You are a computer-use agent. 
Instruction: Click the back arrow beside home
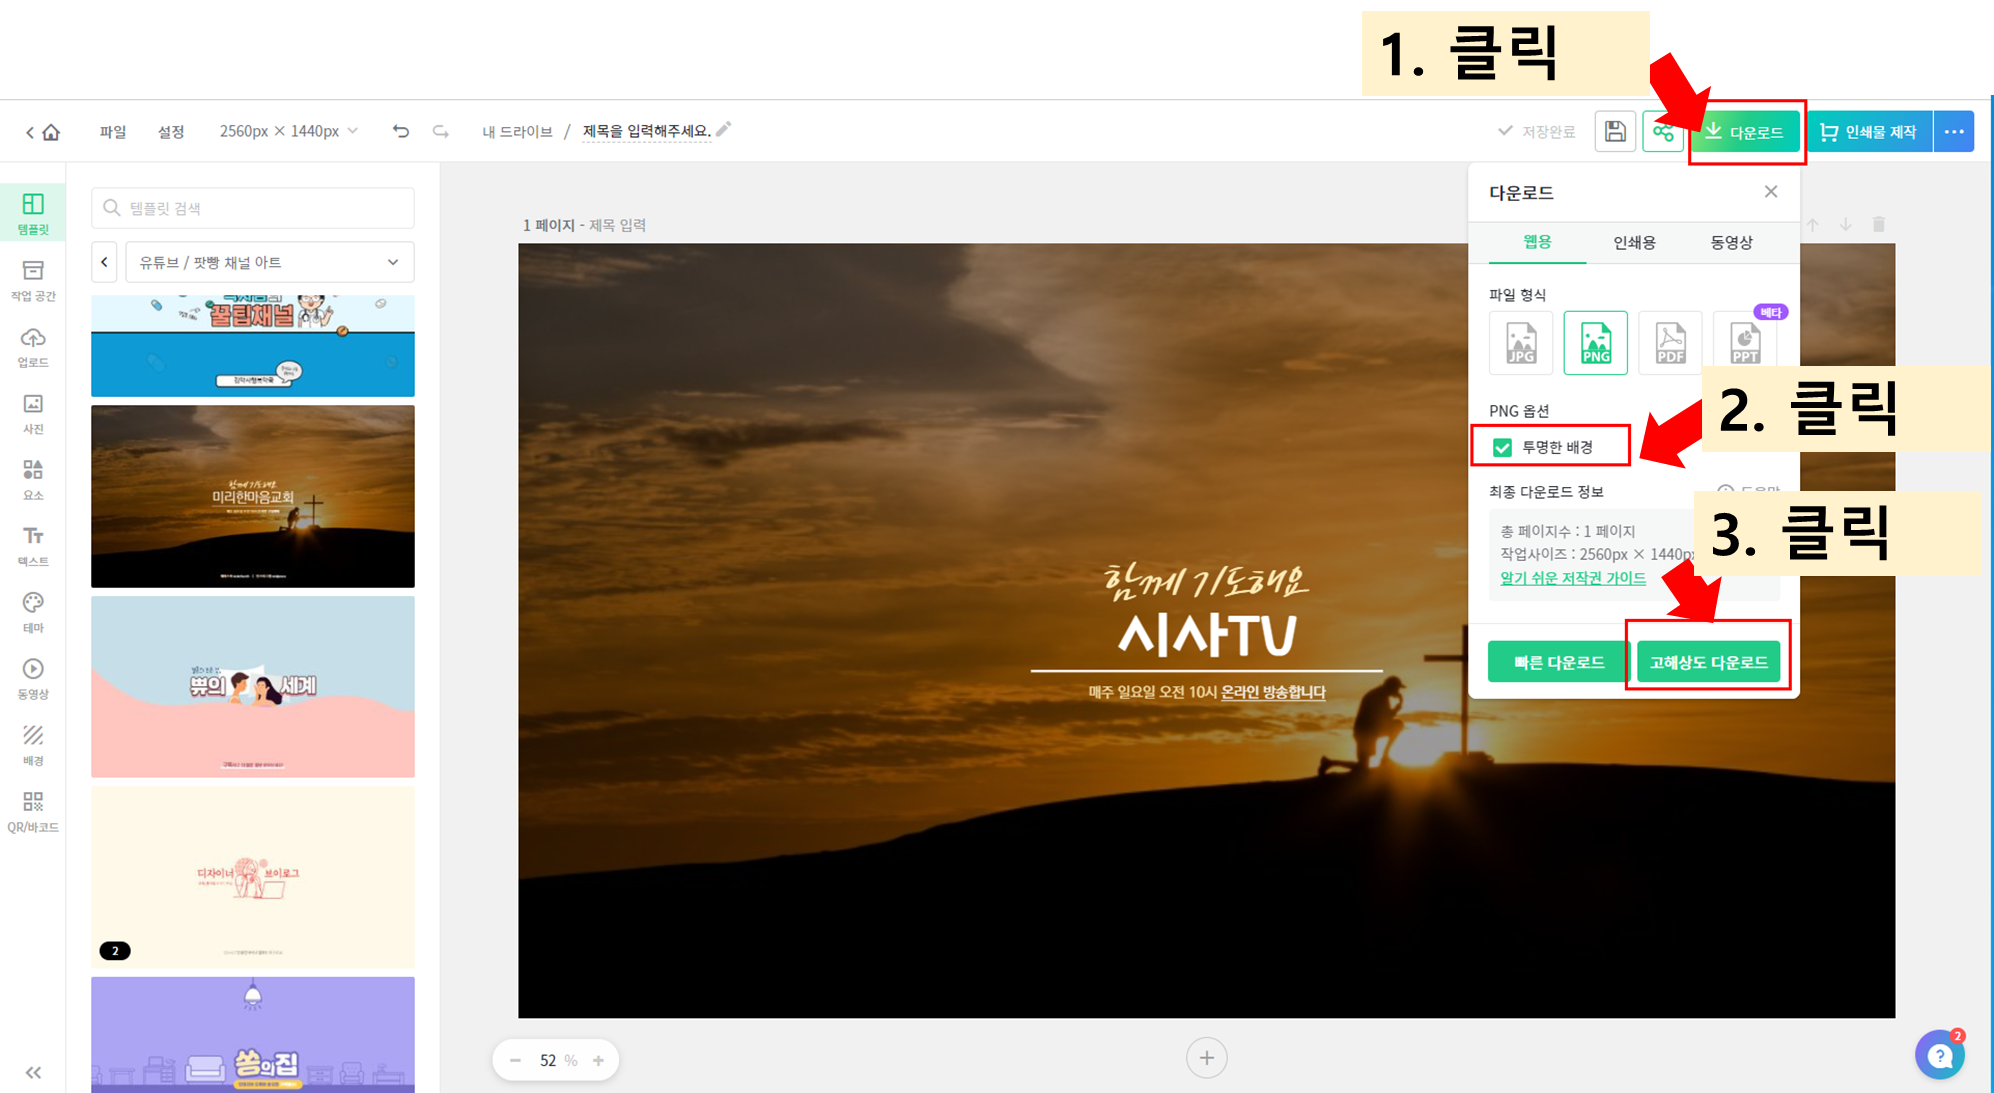pyautogui.click(x=30, y=132)
